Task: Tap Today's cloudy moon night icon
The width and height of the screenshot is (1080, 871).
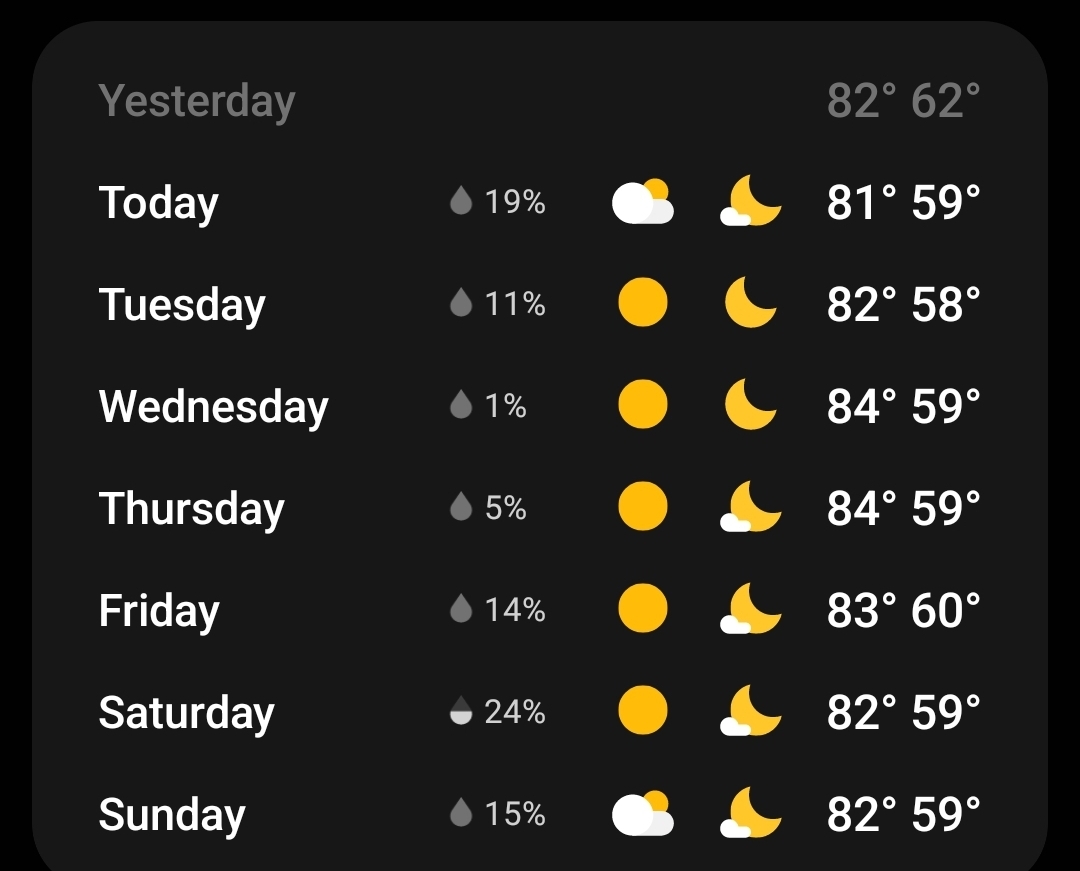Action: pyautogui.click(x=751, y=202)
